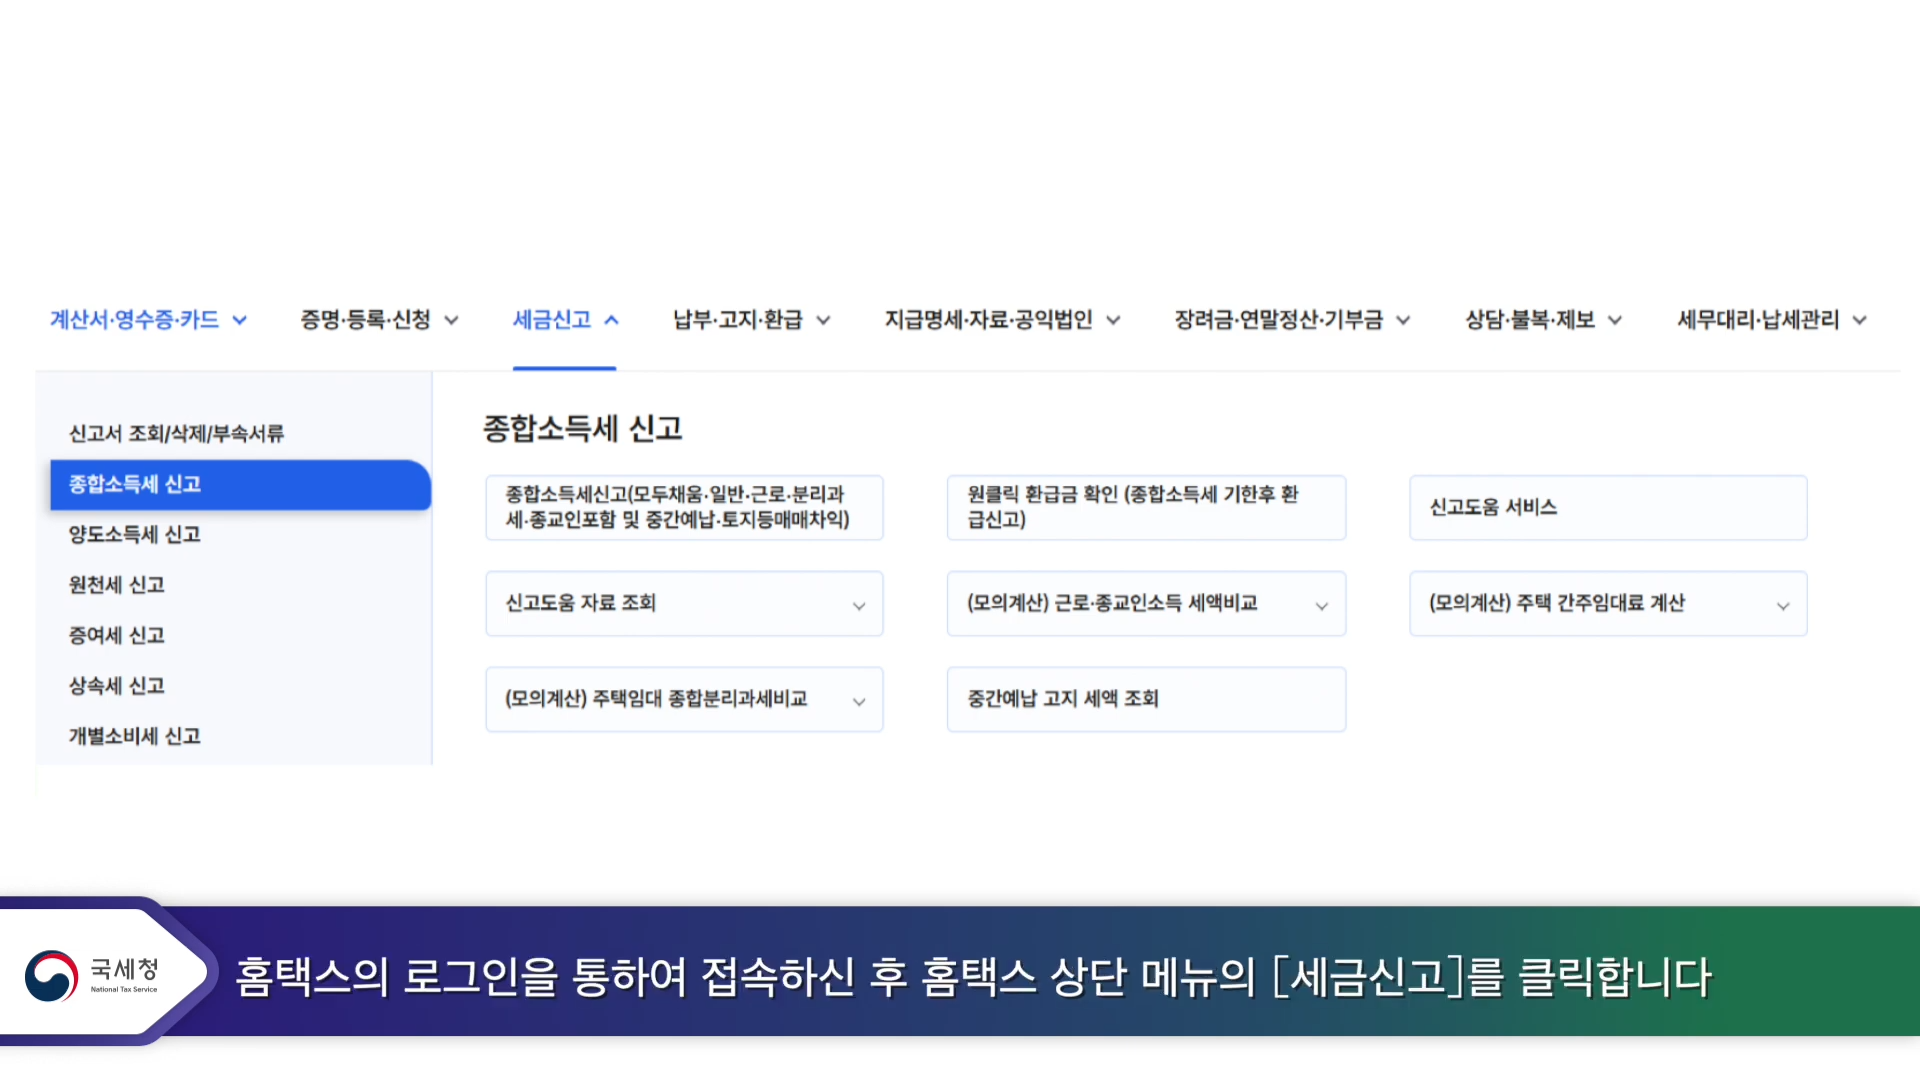Open the 증명·등록·신청 menu
1920x1080 pixels.
[379, 320]
